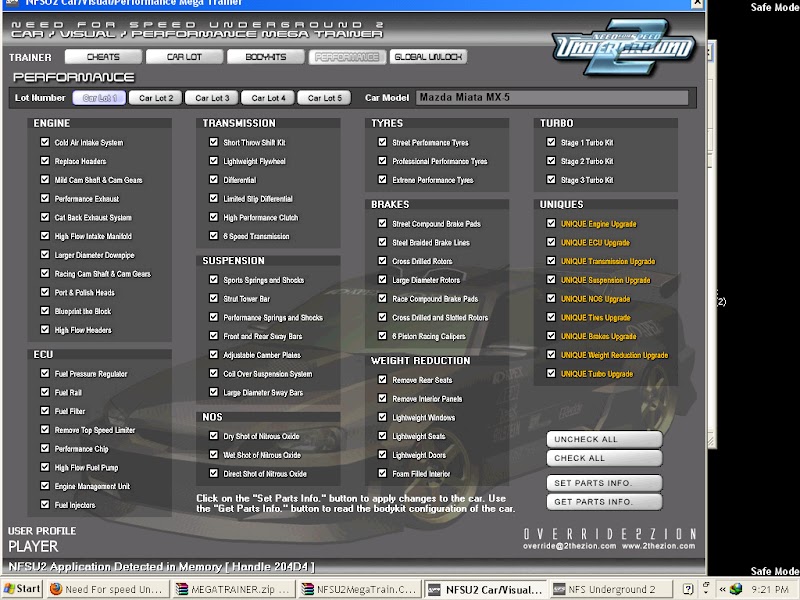Uncheck Cold Air Intake System

[45, 142]
